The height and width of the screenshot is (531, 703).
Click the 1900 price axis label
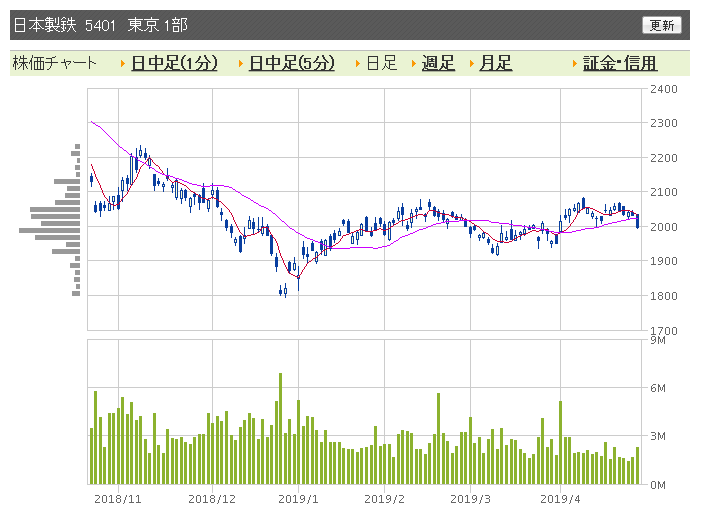tap(664, 261)
